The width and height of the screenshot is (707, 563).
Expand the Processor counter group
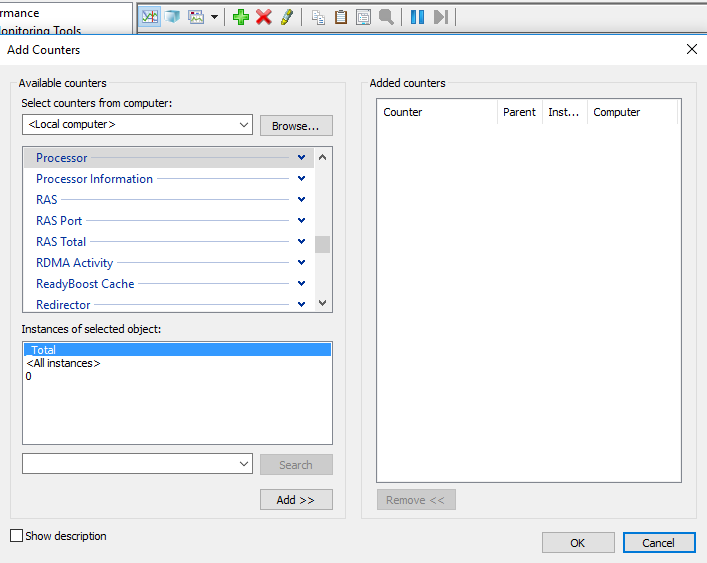pyautogui.click(x=302, y=157)
